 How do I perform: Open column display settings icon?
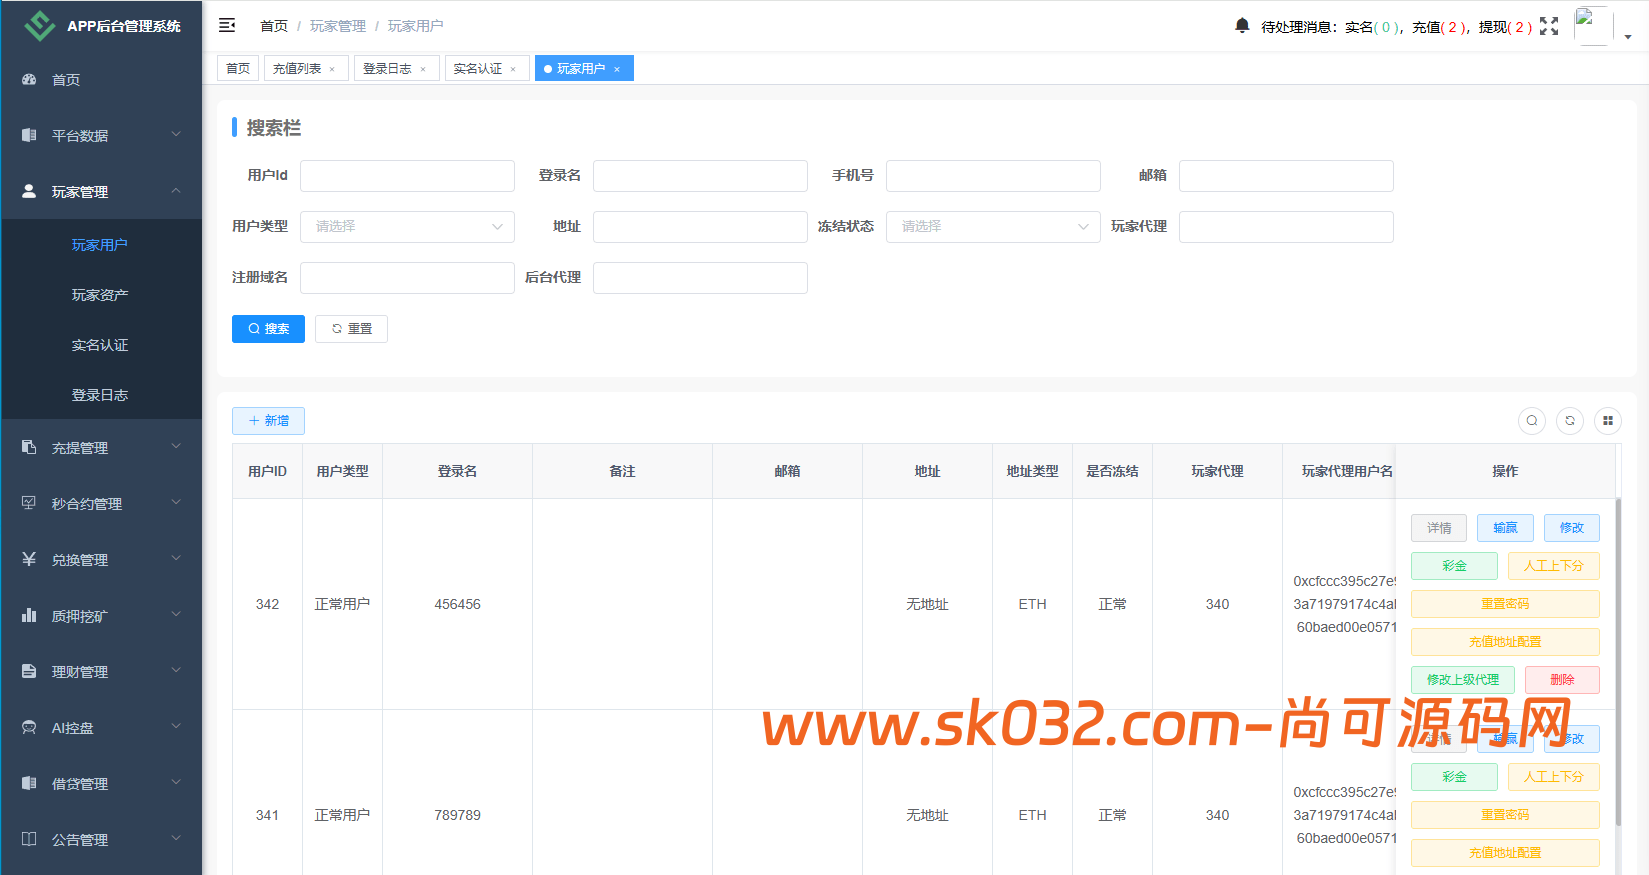(1608, 421)
